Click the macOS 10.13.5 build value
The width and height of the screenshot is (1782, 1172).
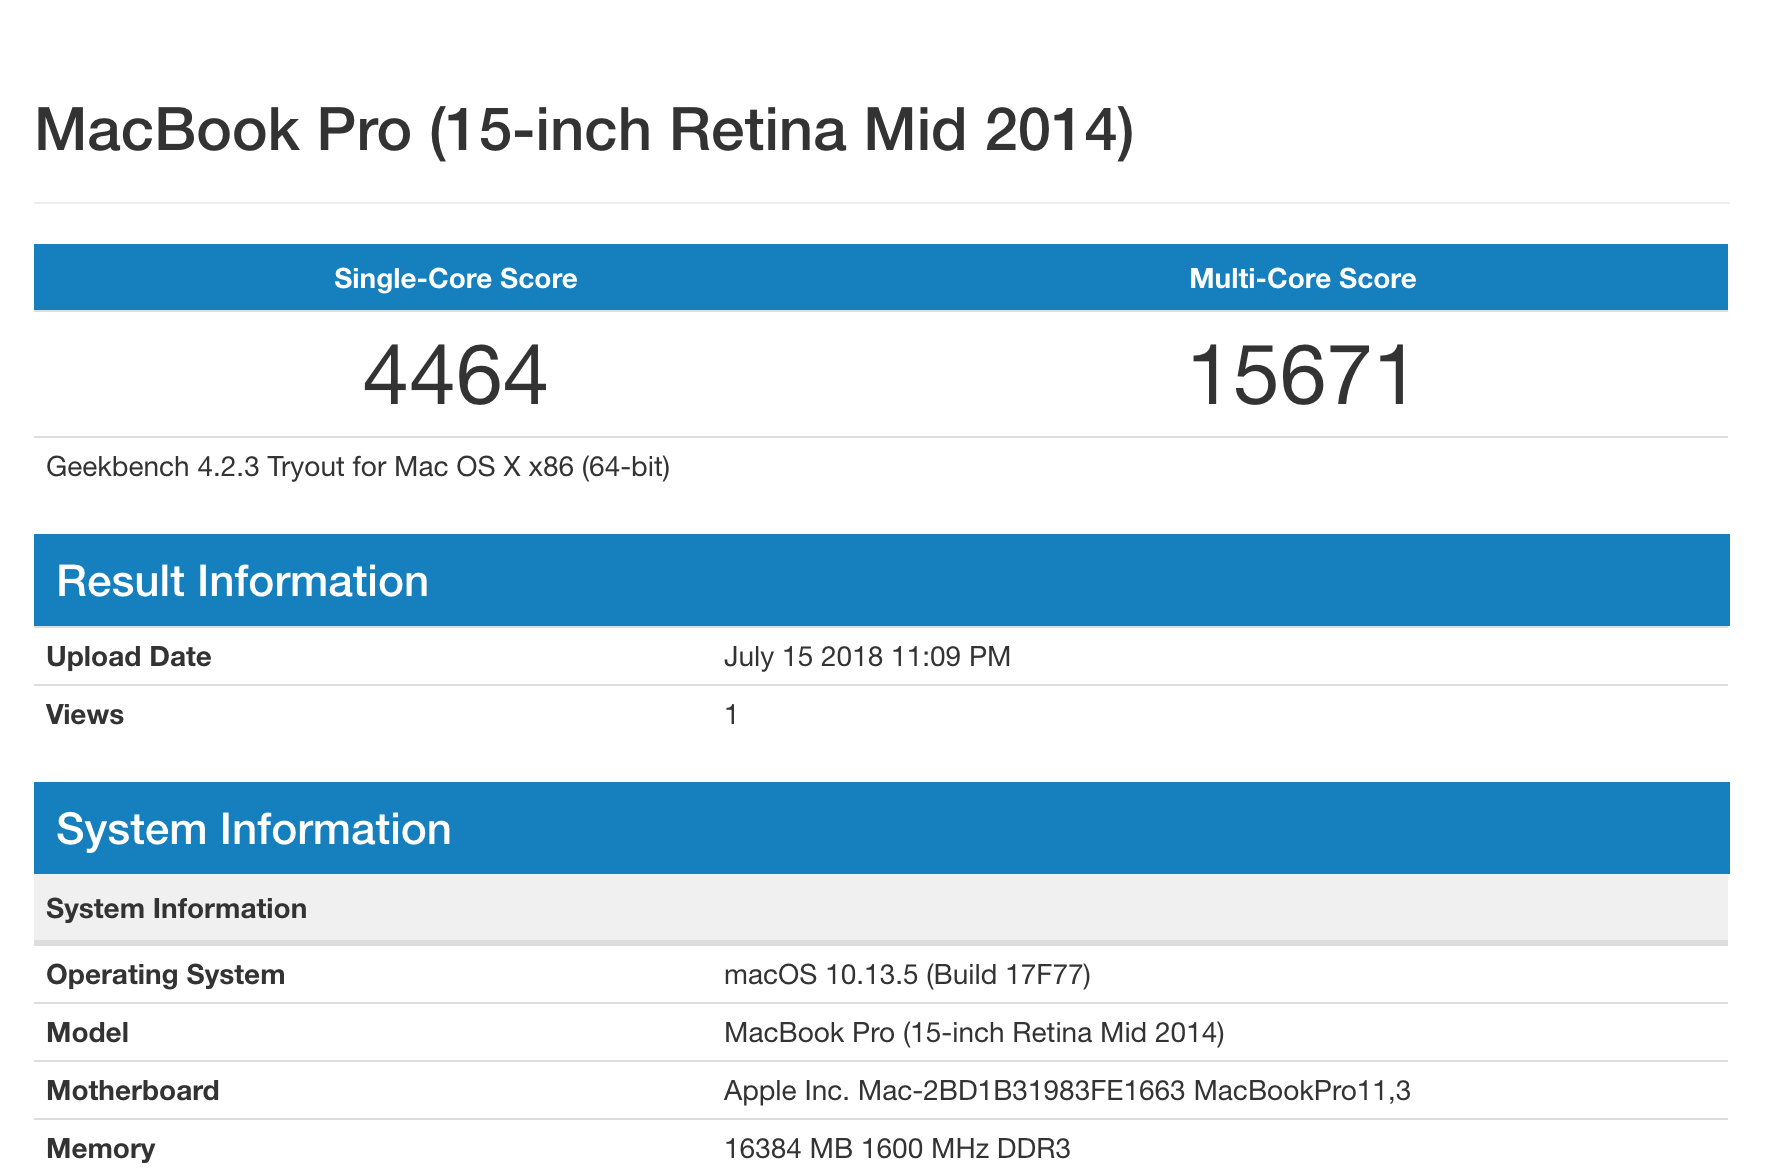tap(907, 975)
